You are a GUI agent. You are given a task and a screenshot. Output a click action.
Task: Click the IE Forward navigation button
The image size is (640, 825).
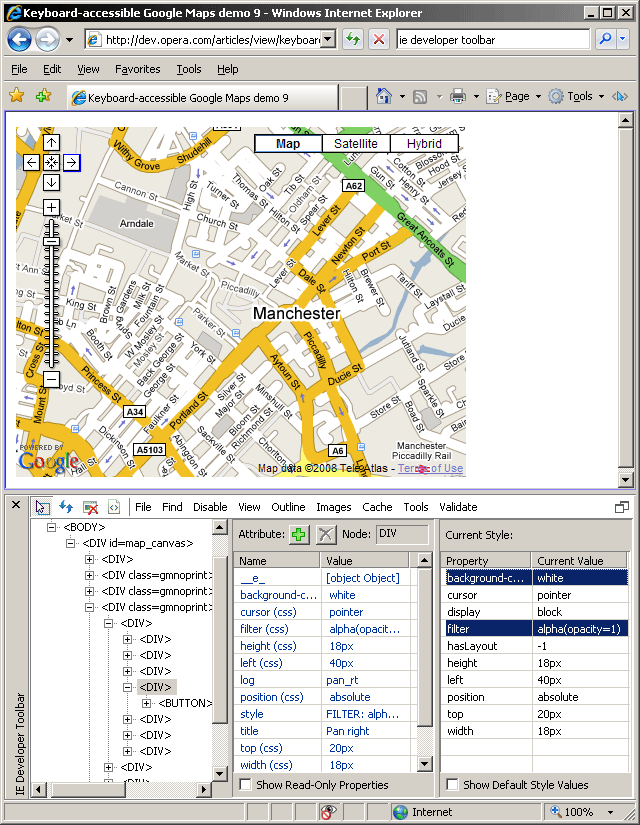pyautogui.click(x=47, y=40)
